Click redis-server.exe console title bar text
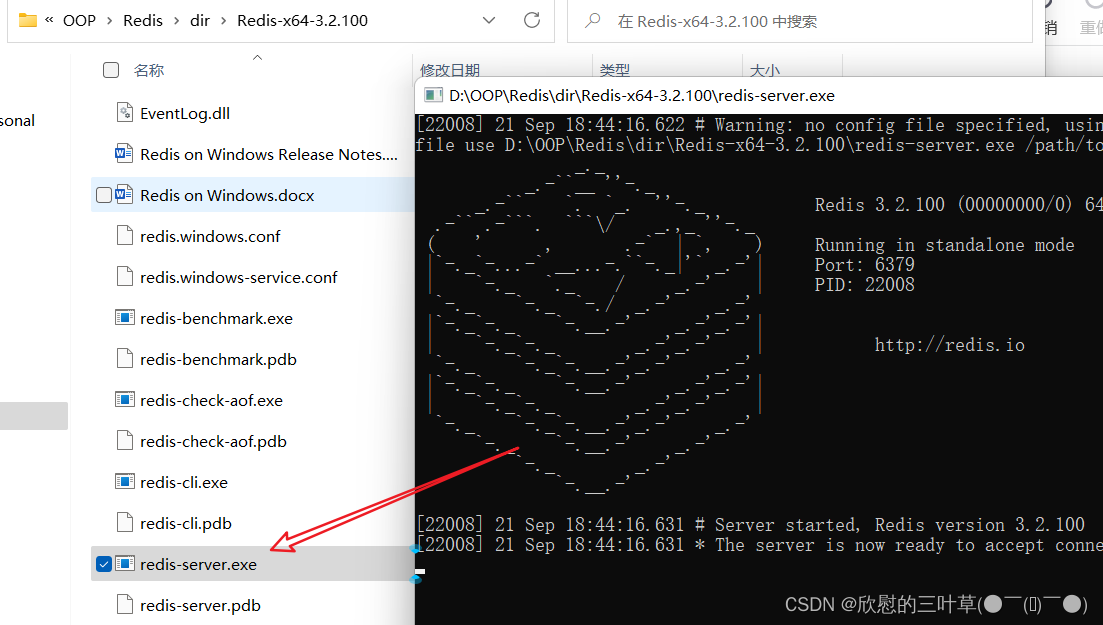 click(x=642, y=96)
